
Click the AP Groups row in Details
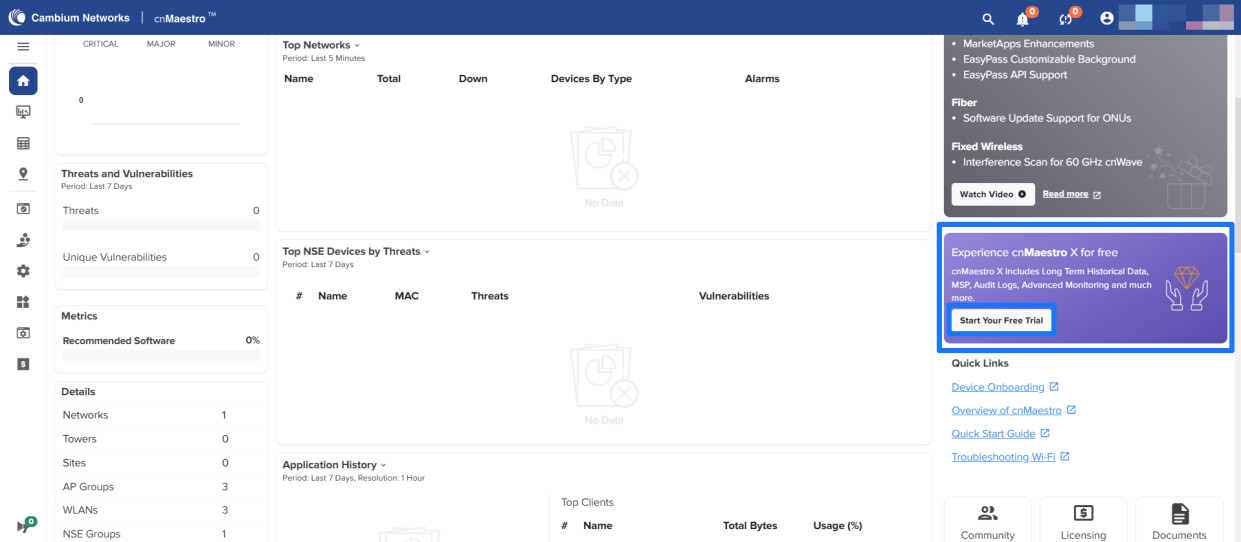(160, 487)
